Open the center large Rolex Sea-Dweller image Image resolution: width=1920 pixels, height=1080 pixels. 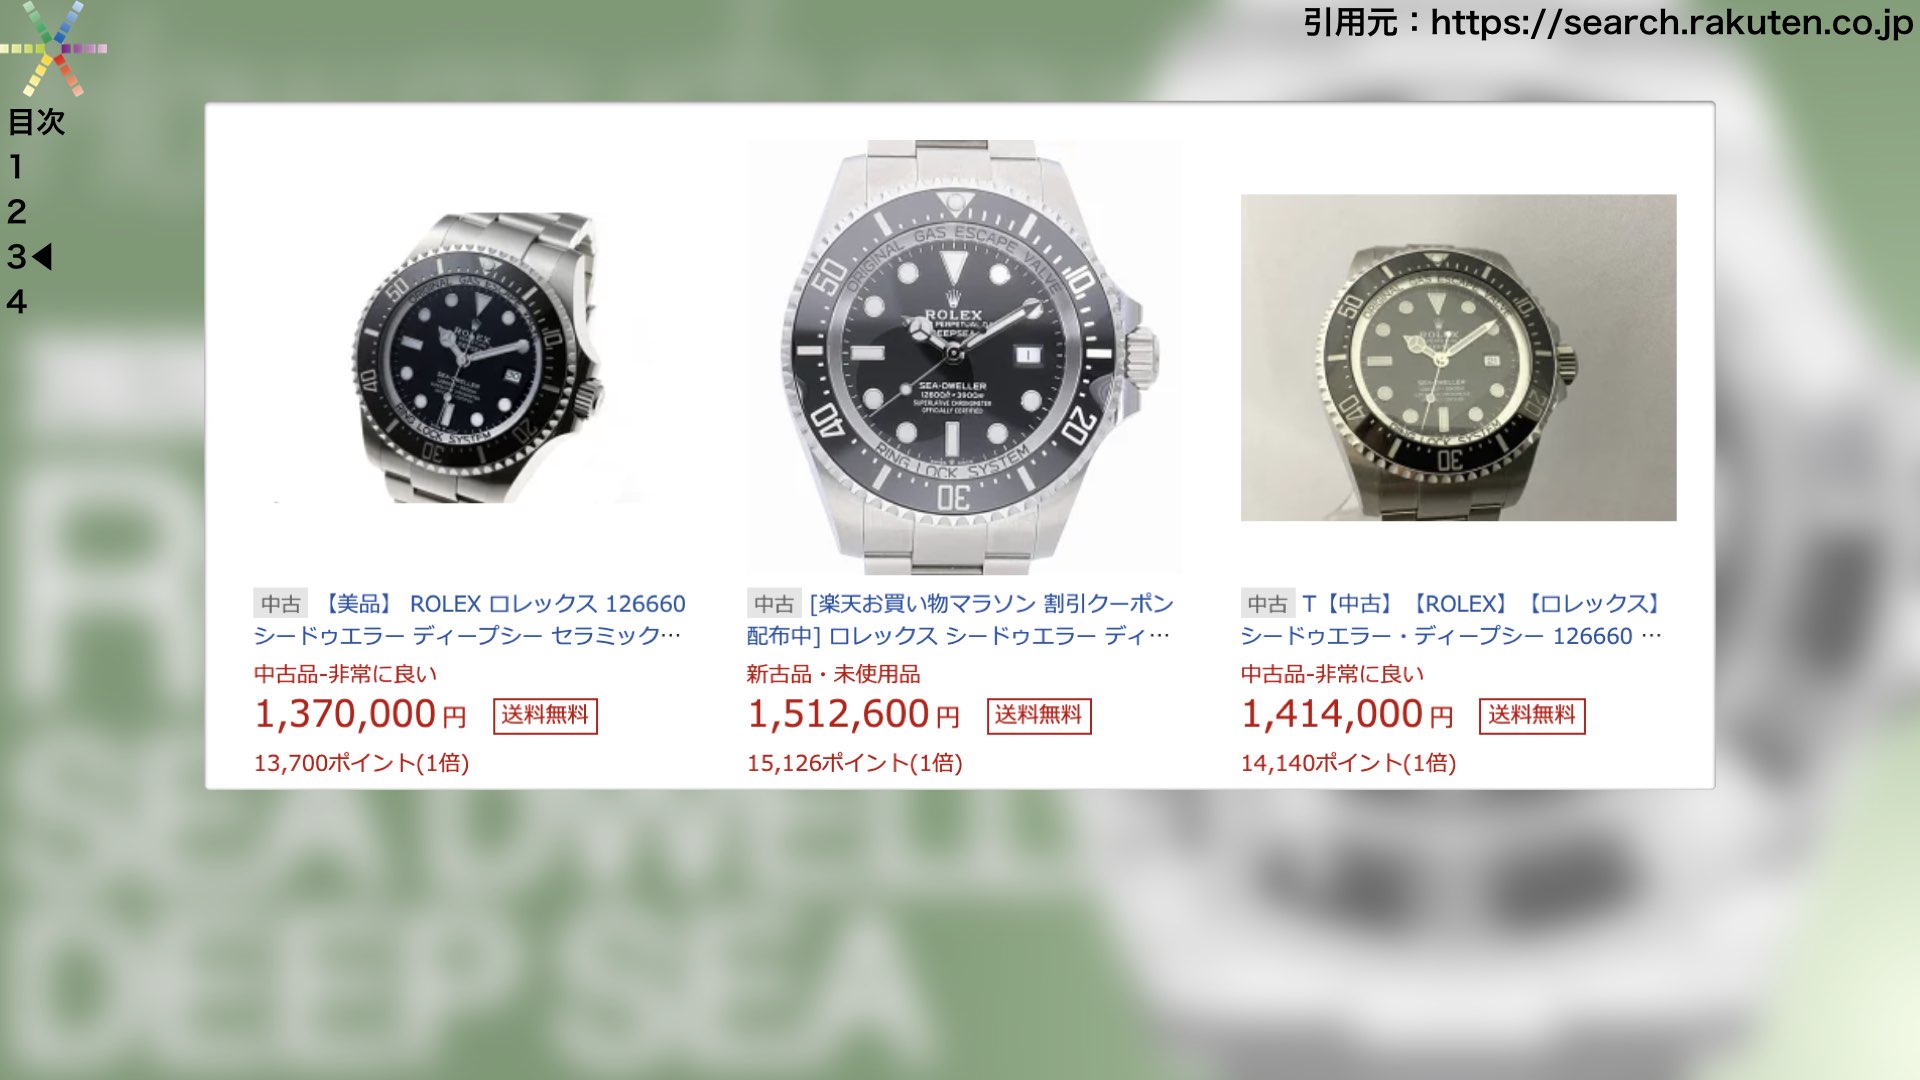[x=964, y=357]
